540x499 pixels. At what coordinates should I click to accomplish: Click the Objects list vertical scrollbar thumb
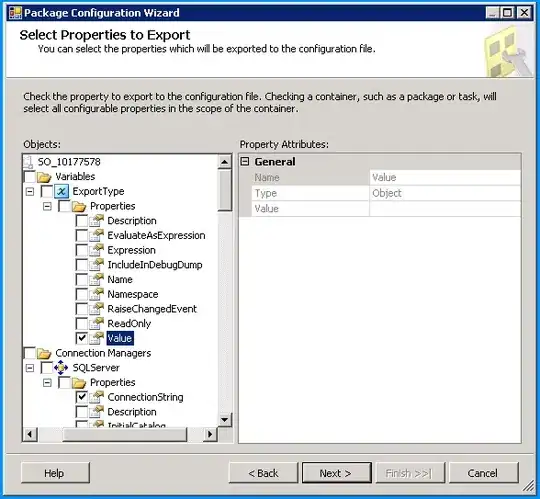pos(225,190)
